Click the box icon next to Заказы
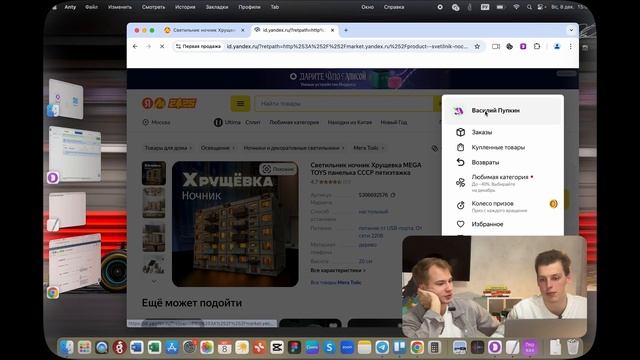The image size is (640, 360). tap(460, 132)
